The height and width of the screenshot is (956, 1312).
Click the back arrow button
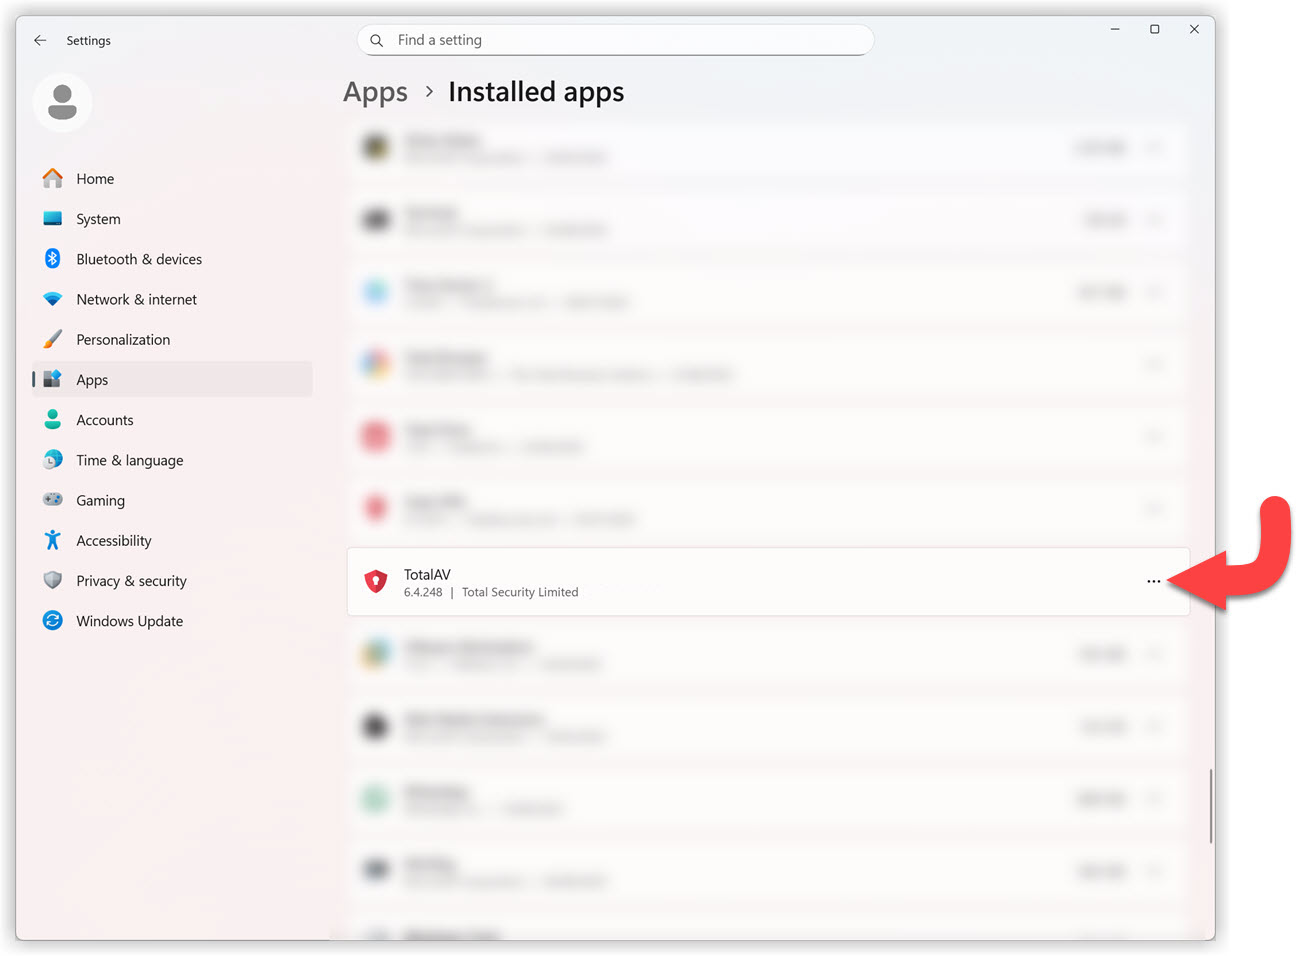coord(40,40)
